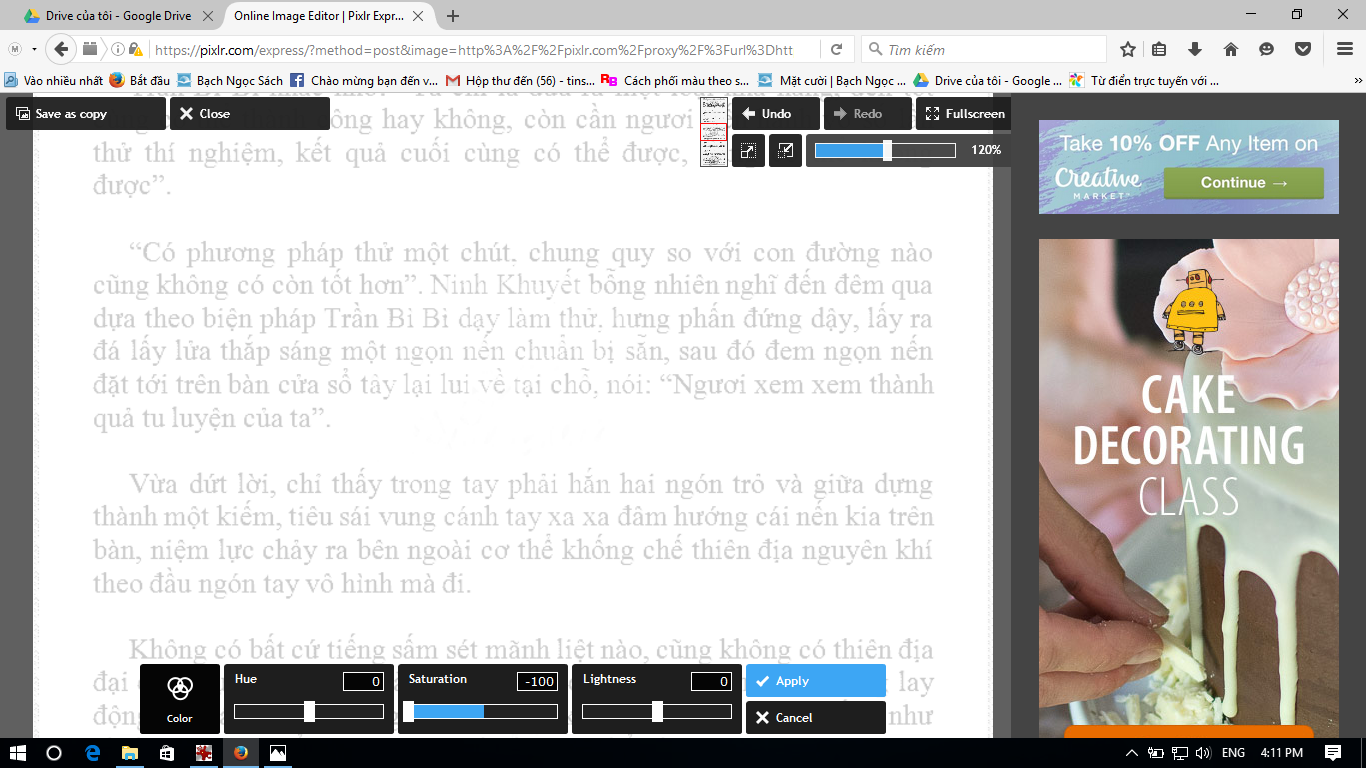Open File Explorer from the taskbar
Screen dimensions: 1366x768
[x=130, y=752]
